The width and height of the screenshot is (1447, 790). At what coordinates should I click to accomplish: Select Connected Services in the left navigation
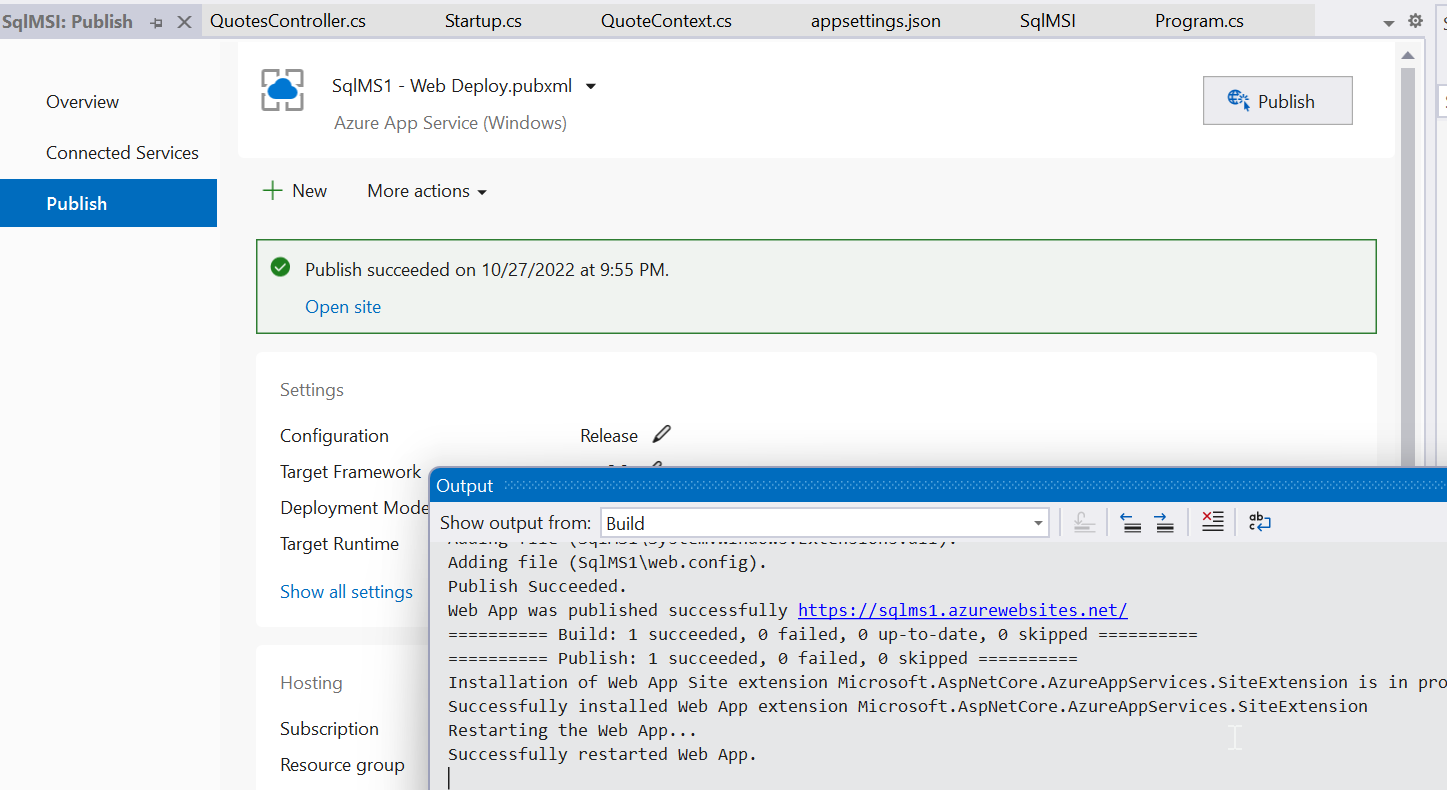(122, 153)
